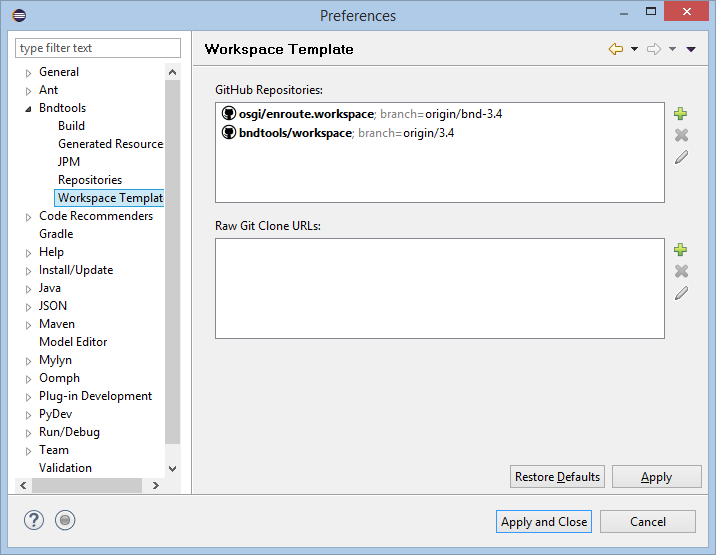Click tree scroll up arrow
This screenshot has height=555, width=716.
(173, 72)
